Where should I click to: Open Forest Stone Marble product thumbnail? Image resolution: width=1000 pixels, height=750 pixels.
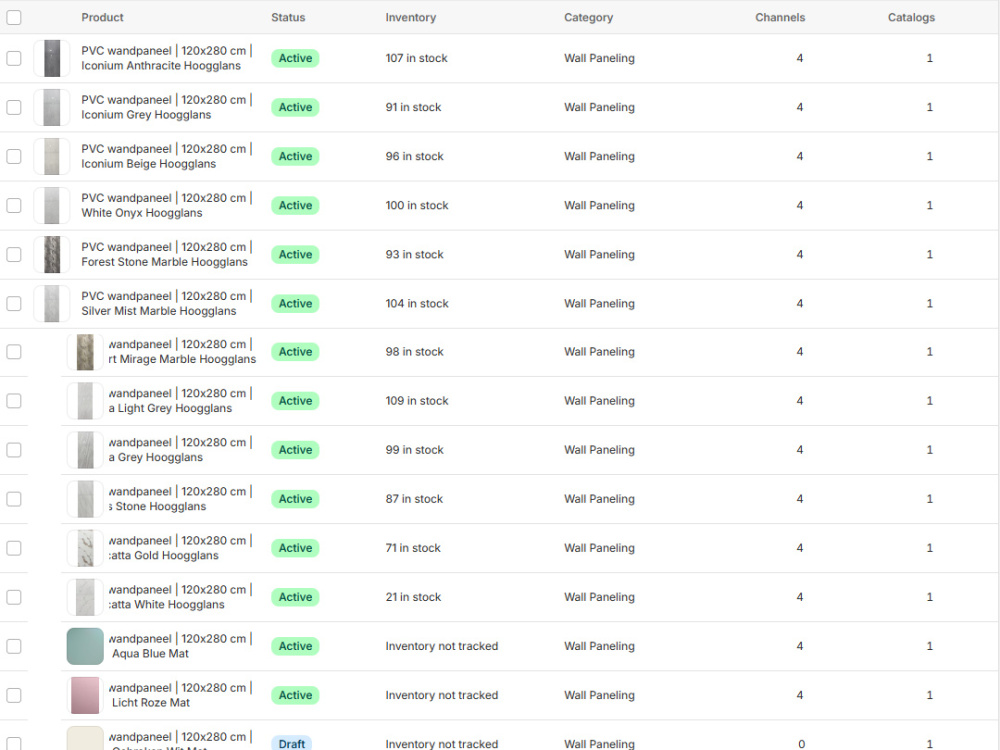[x=52, y=254]
